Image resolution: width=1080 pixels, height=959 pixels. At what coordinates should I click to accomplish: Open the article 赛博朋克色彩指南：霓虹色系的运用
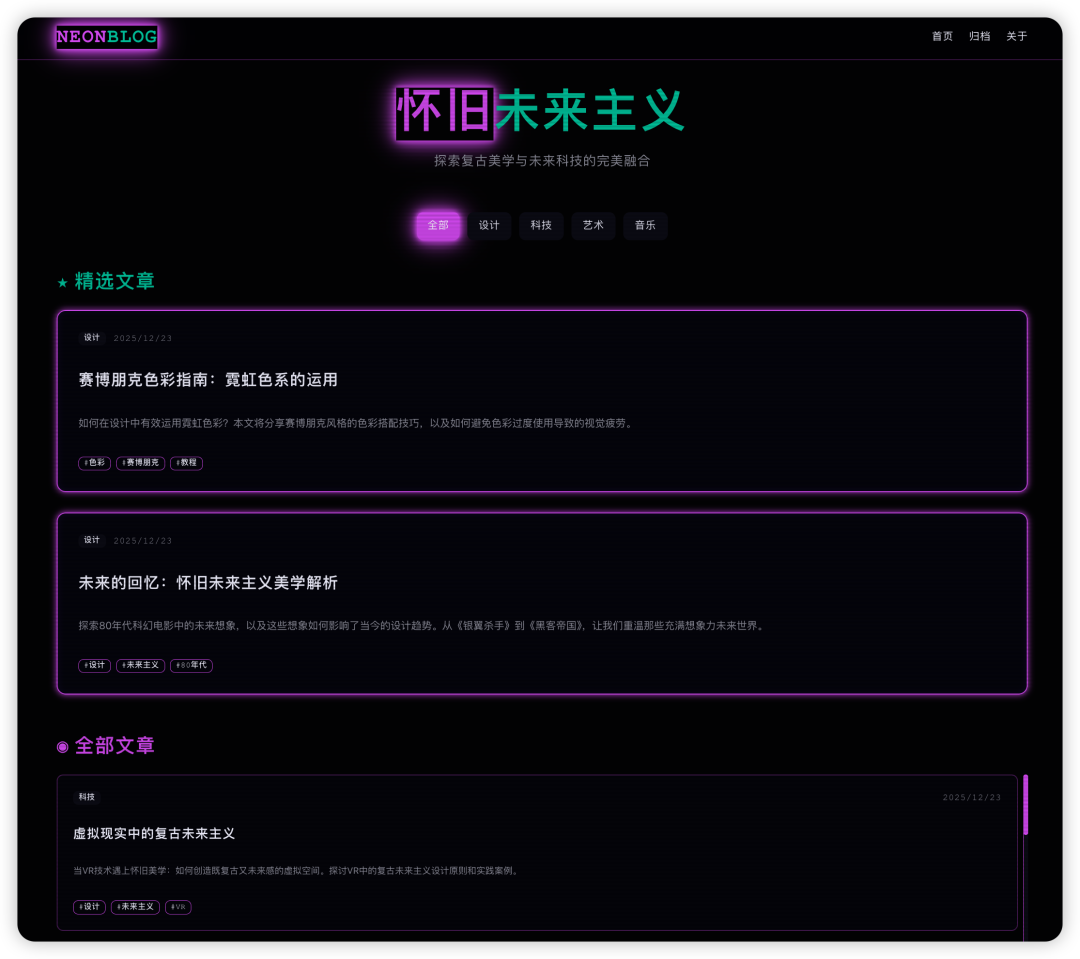pyautogui.click(x=208, y=380)
